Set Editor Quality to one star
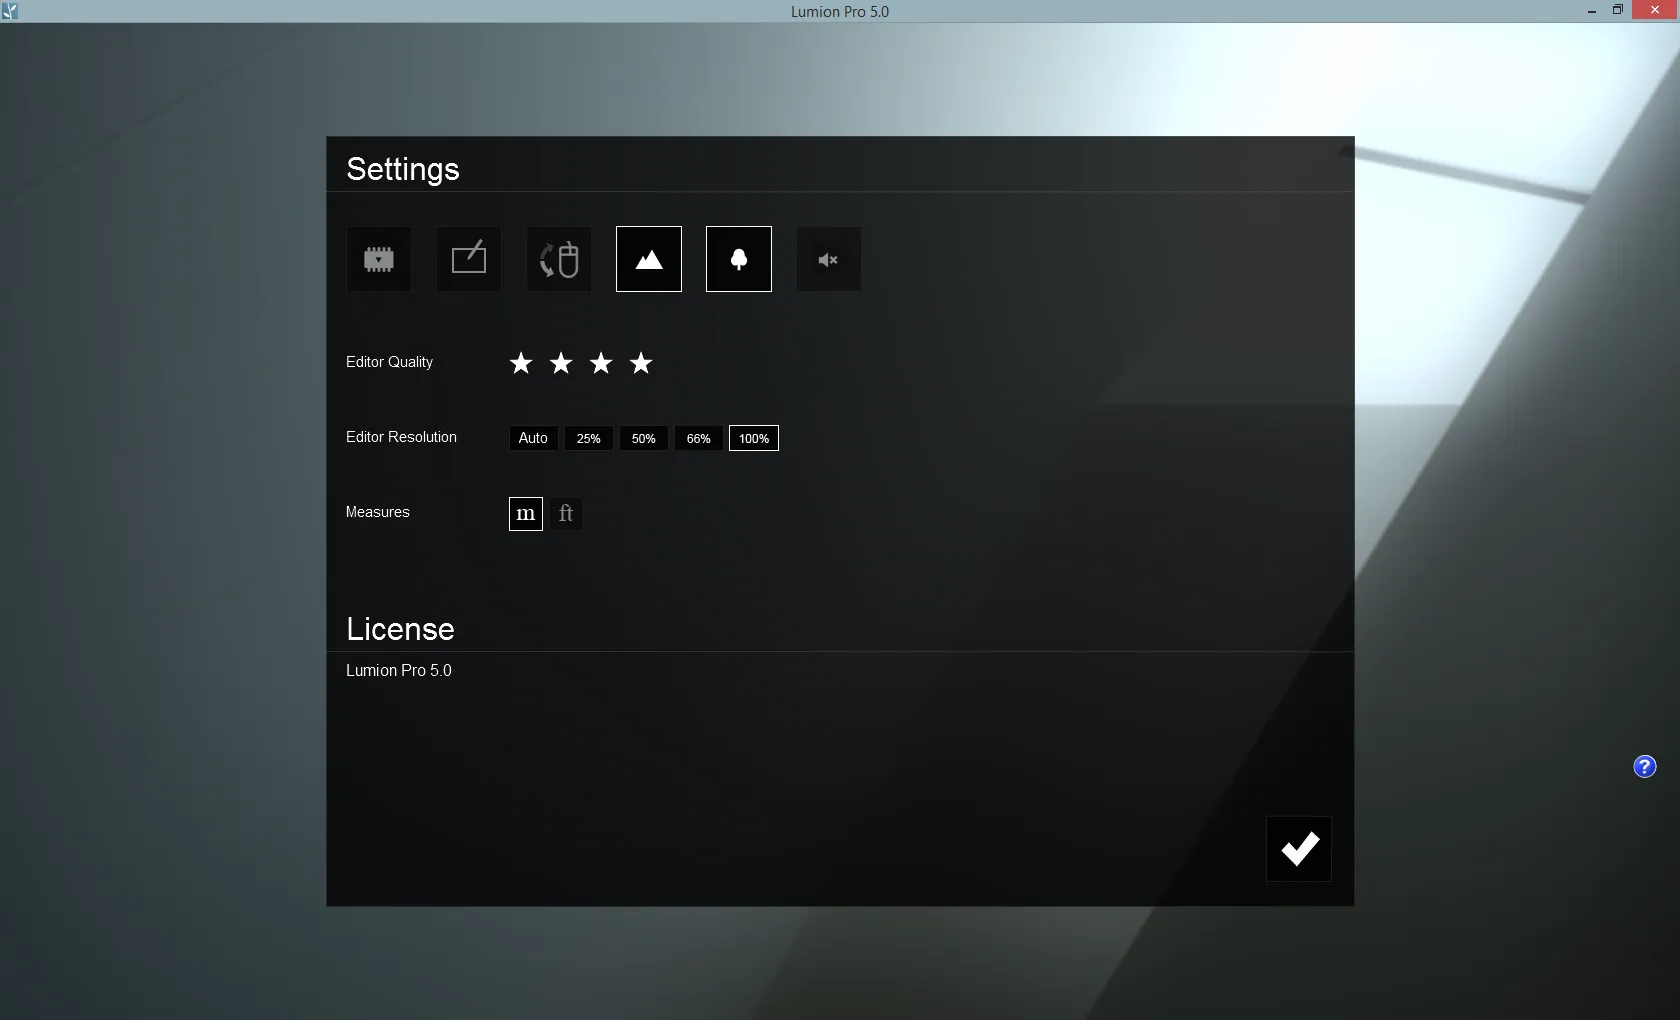This screenshot has height=1020, width=1680. click(521, 363)
